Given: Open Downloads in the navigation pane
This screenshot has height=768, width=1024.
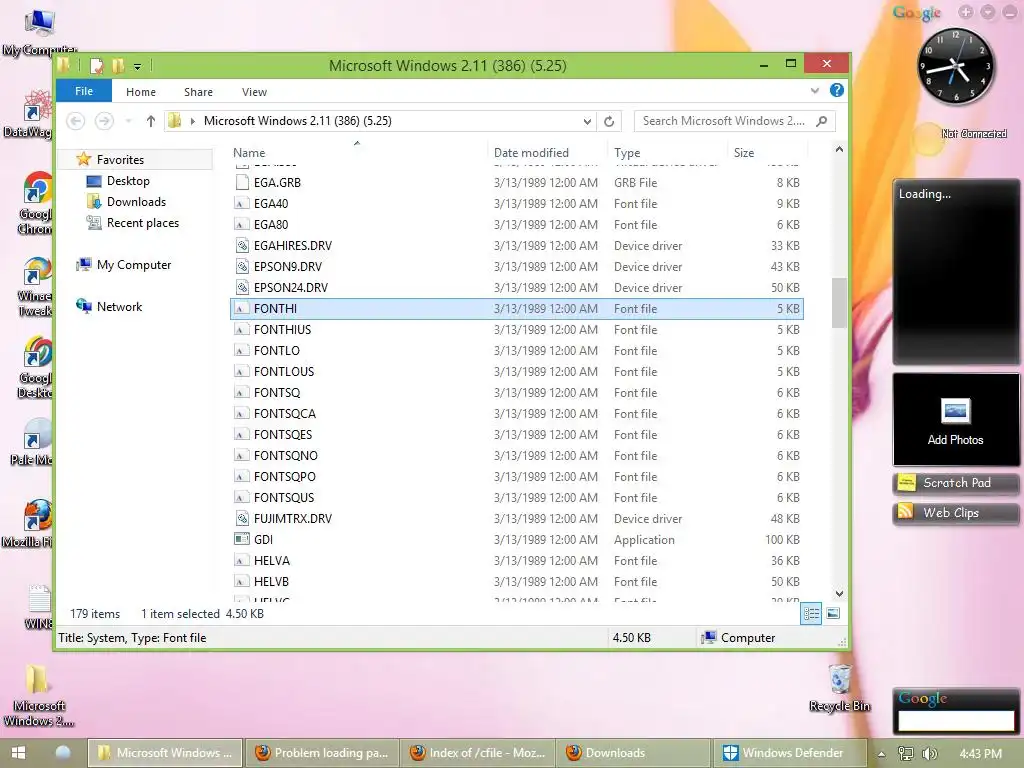Looking at the screenshot, I should click(x=136, y=202).
